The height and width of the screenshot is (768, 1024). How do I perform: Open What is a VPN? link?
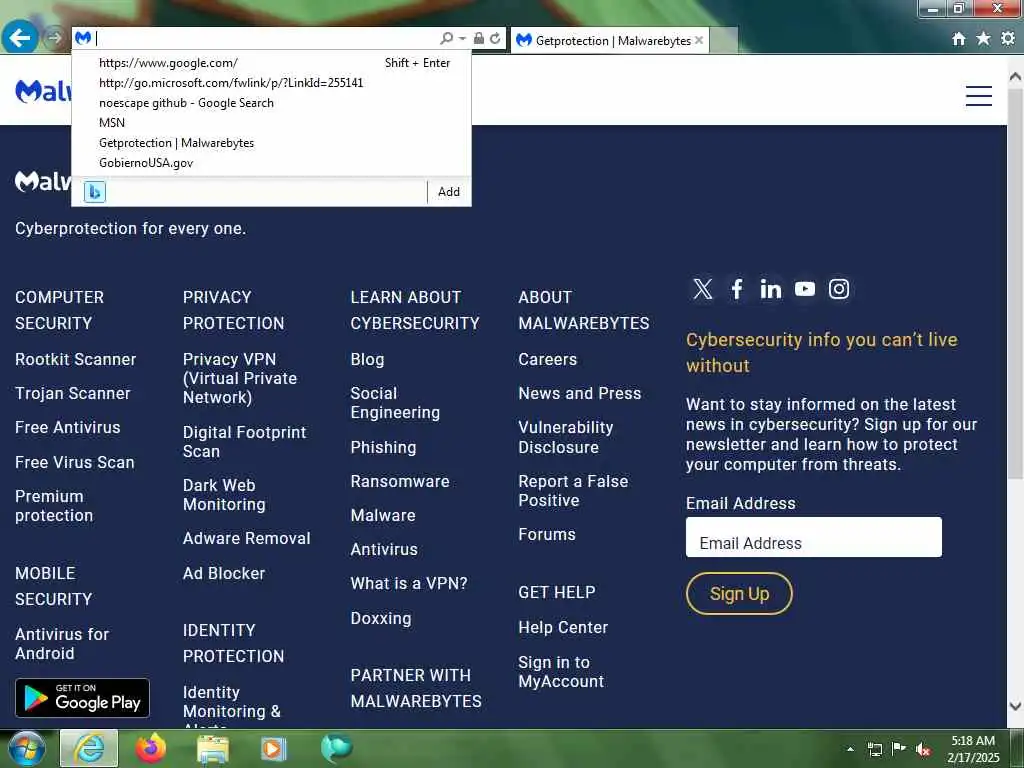[x=409, y=584]
